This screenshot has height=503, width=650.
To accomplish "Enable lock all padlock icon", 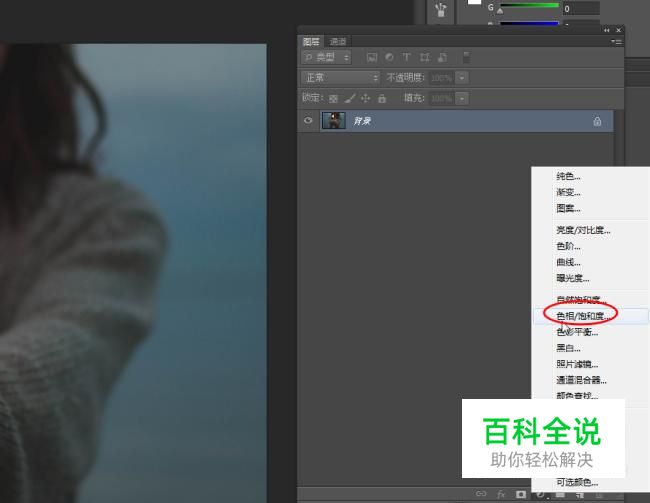I will 382,99.
